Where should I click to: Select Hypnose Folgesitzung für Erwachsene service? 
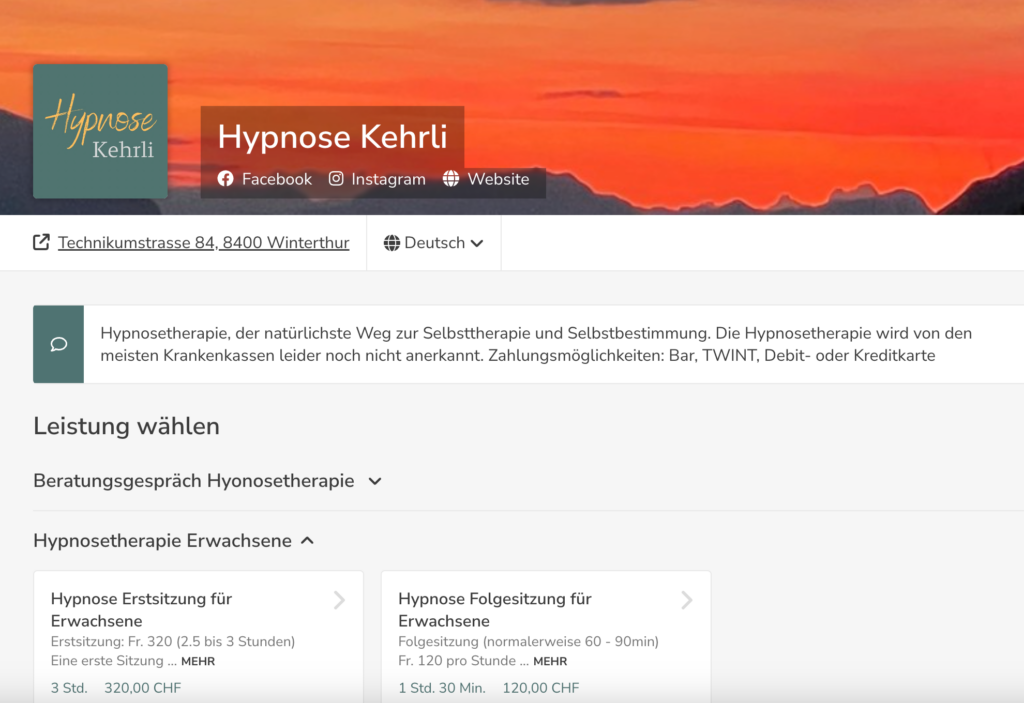pyautogui.click(x=495, y=609)
